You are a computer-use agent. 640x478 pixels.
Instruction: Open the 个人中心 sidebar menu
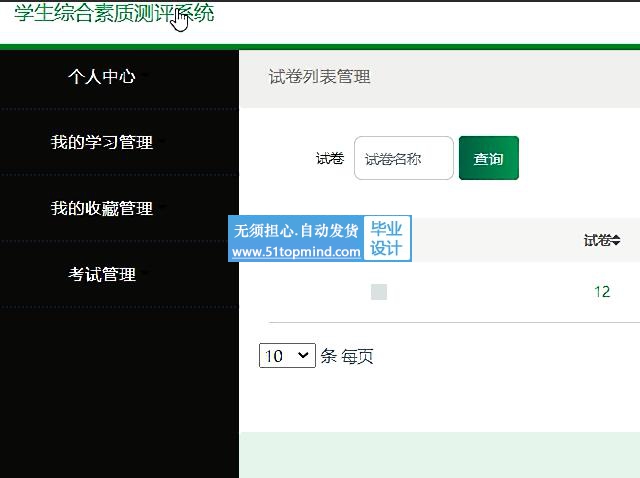pyautogui.click(x=102, y=76)
